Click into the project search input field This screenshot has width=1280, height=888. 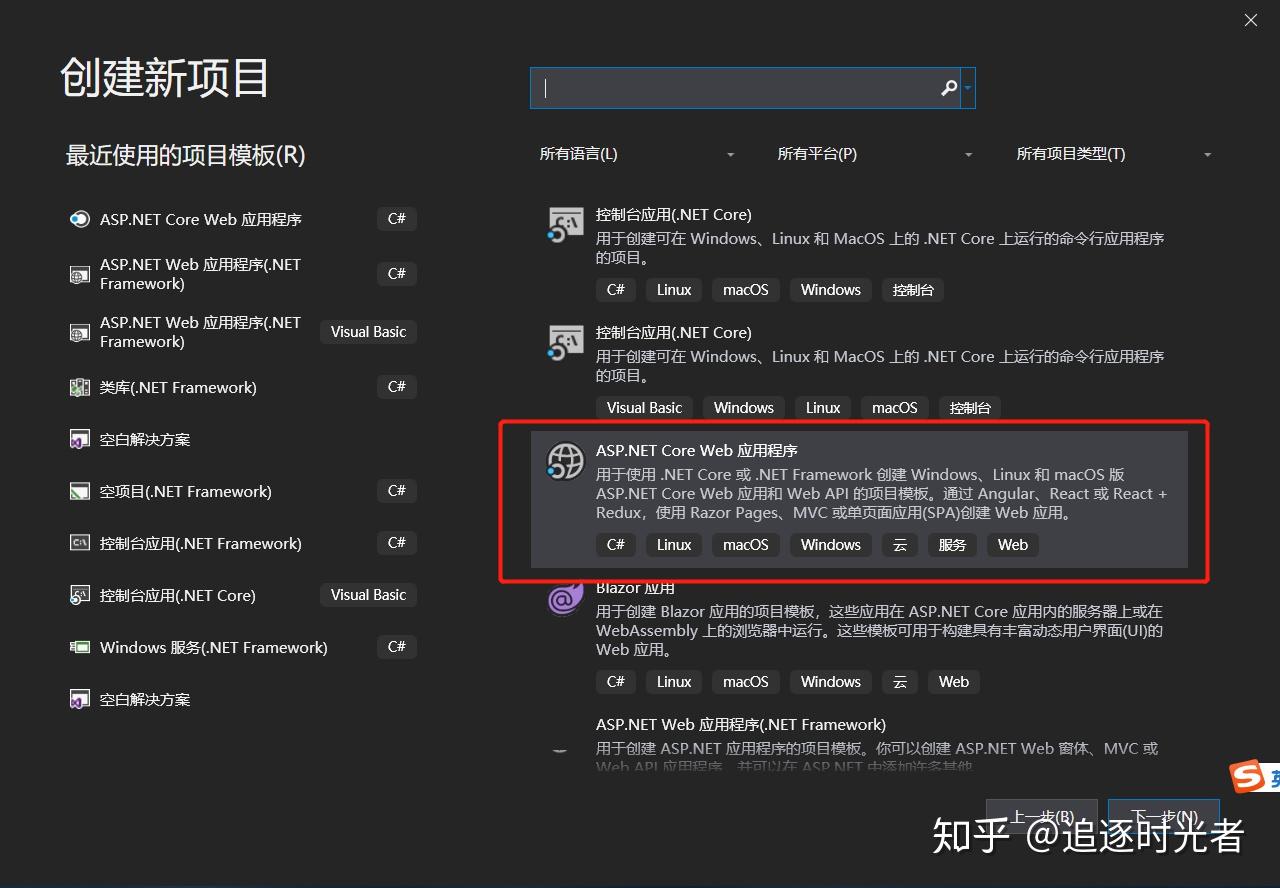click(740, 88)
